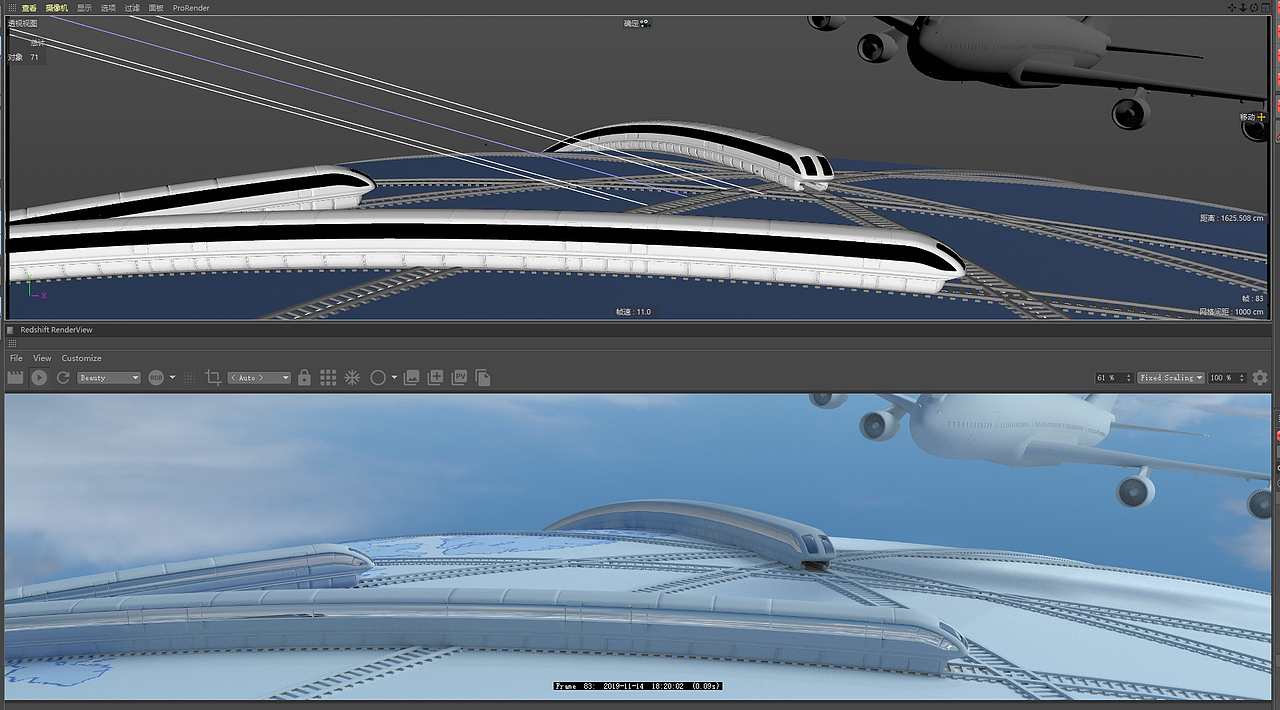Toggle the bucket grid icon
Screen dimensions: 1280x710
pos(328,378)
